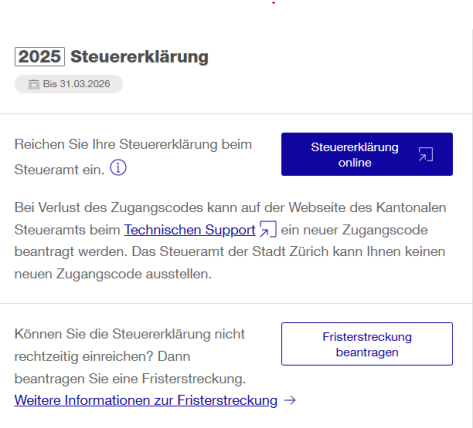473x428 pixels.
Task: Click text 'Bei Verlust des Zugangscodes'
Action: (109, 207)
